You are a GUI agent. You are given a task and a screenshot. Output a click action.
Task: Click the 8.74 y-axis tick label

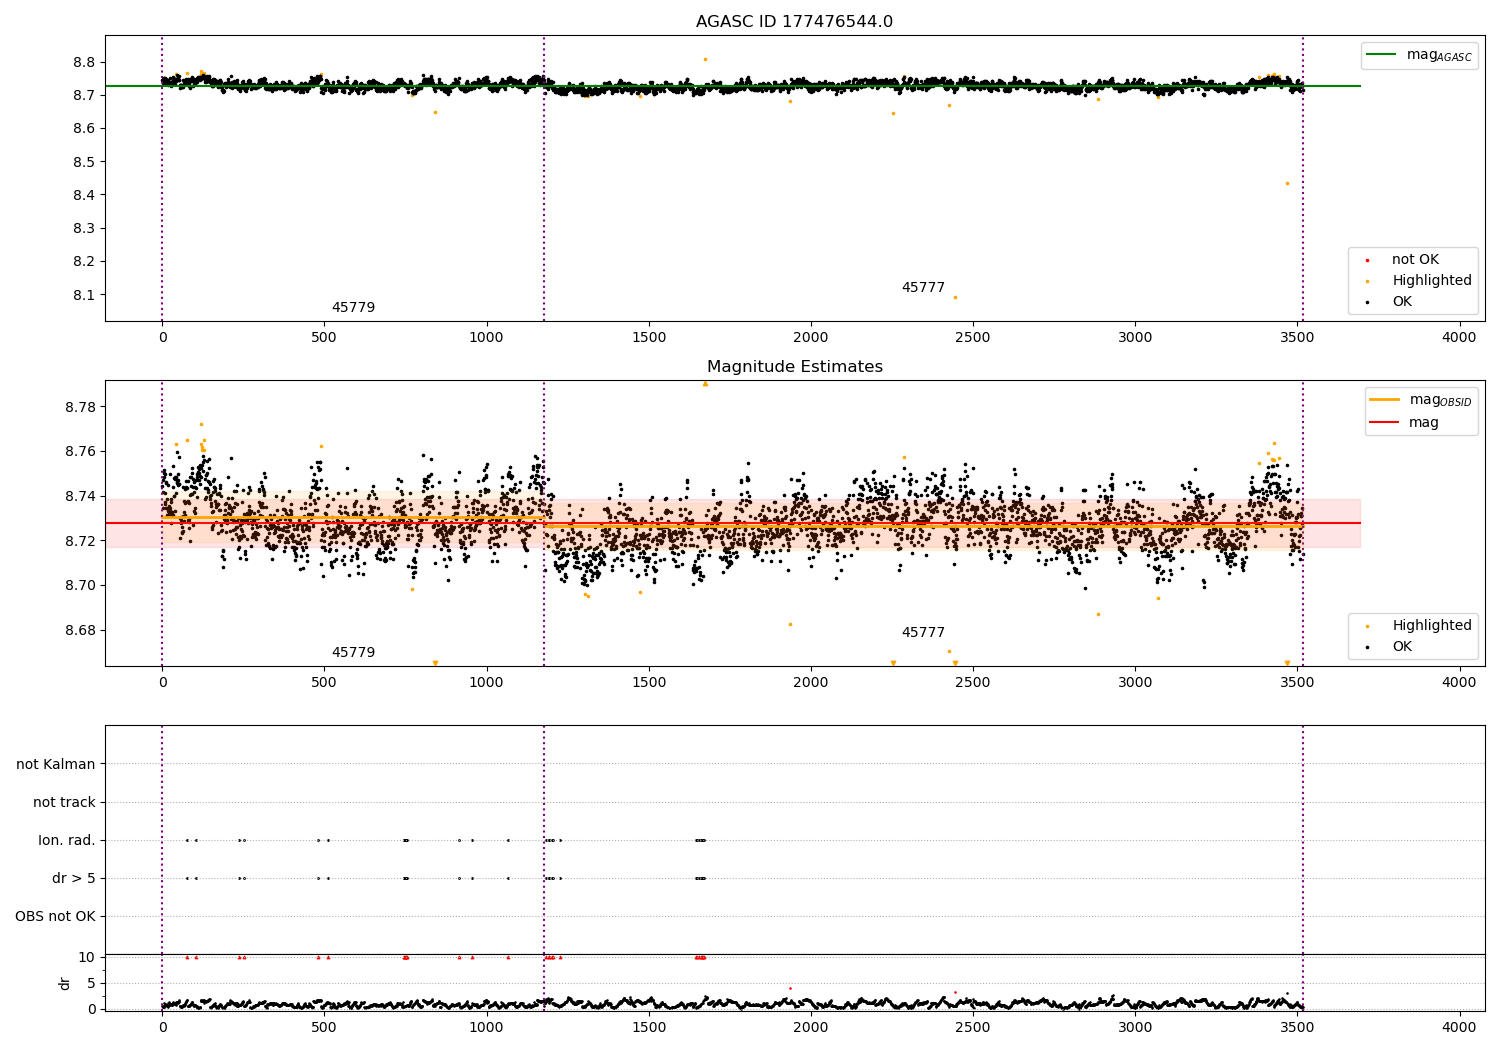point(80,497)
